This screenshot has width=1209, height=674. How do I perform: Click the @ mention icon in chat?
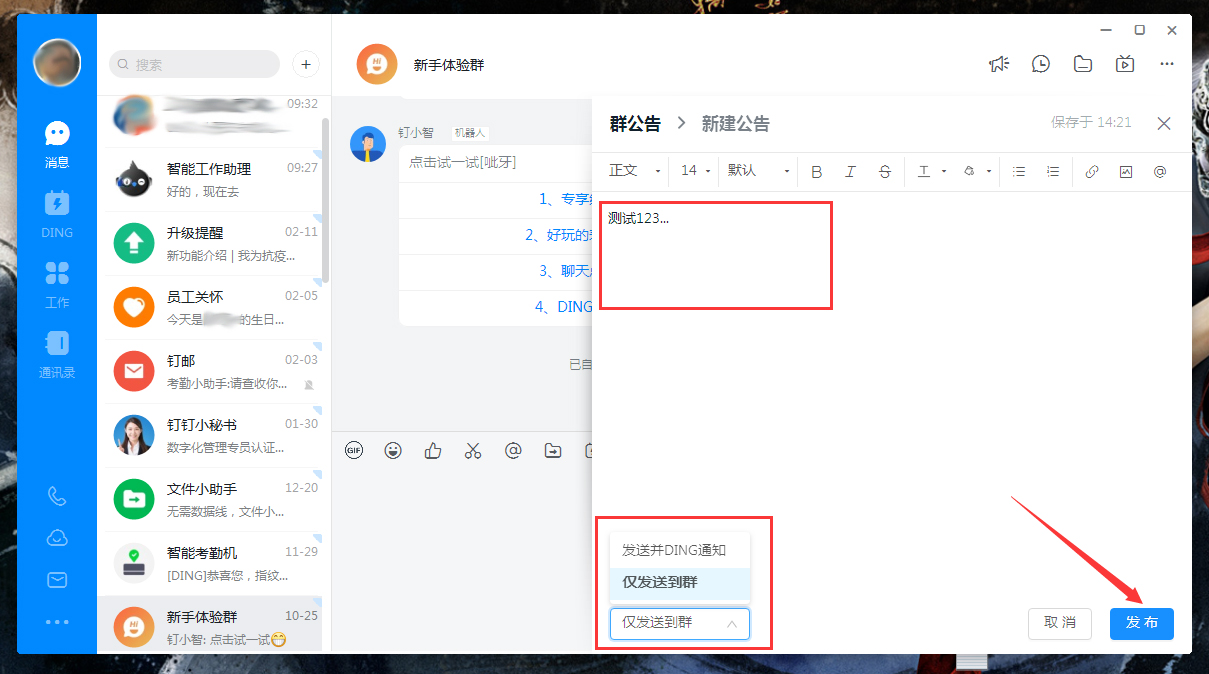point(512,450)
